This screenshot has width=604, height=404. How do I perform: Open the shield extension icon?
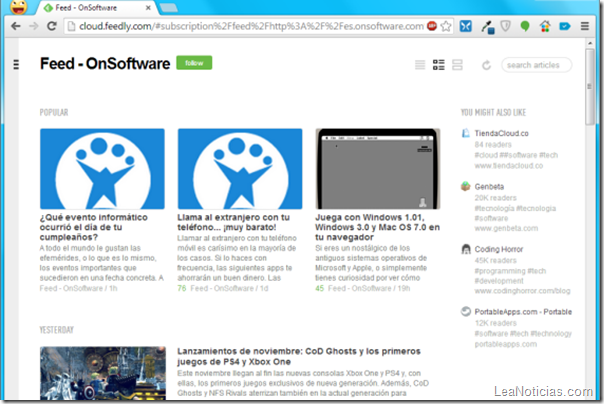tap(505, 26)
